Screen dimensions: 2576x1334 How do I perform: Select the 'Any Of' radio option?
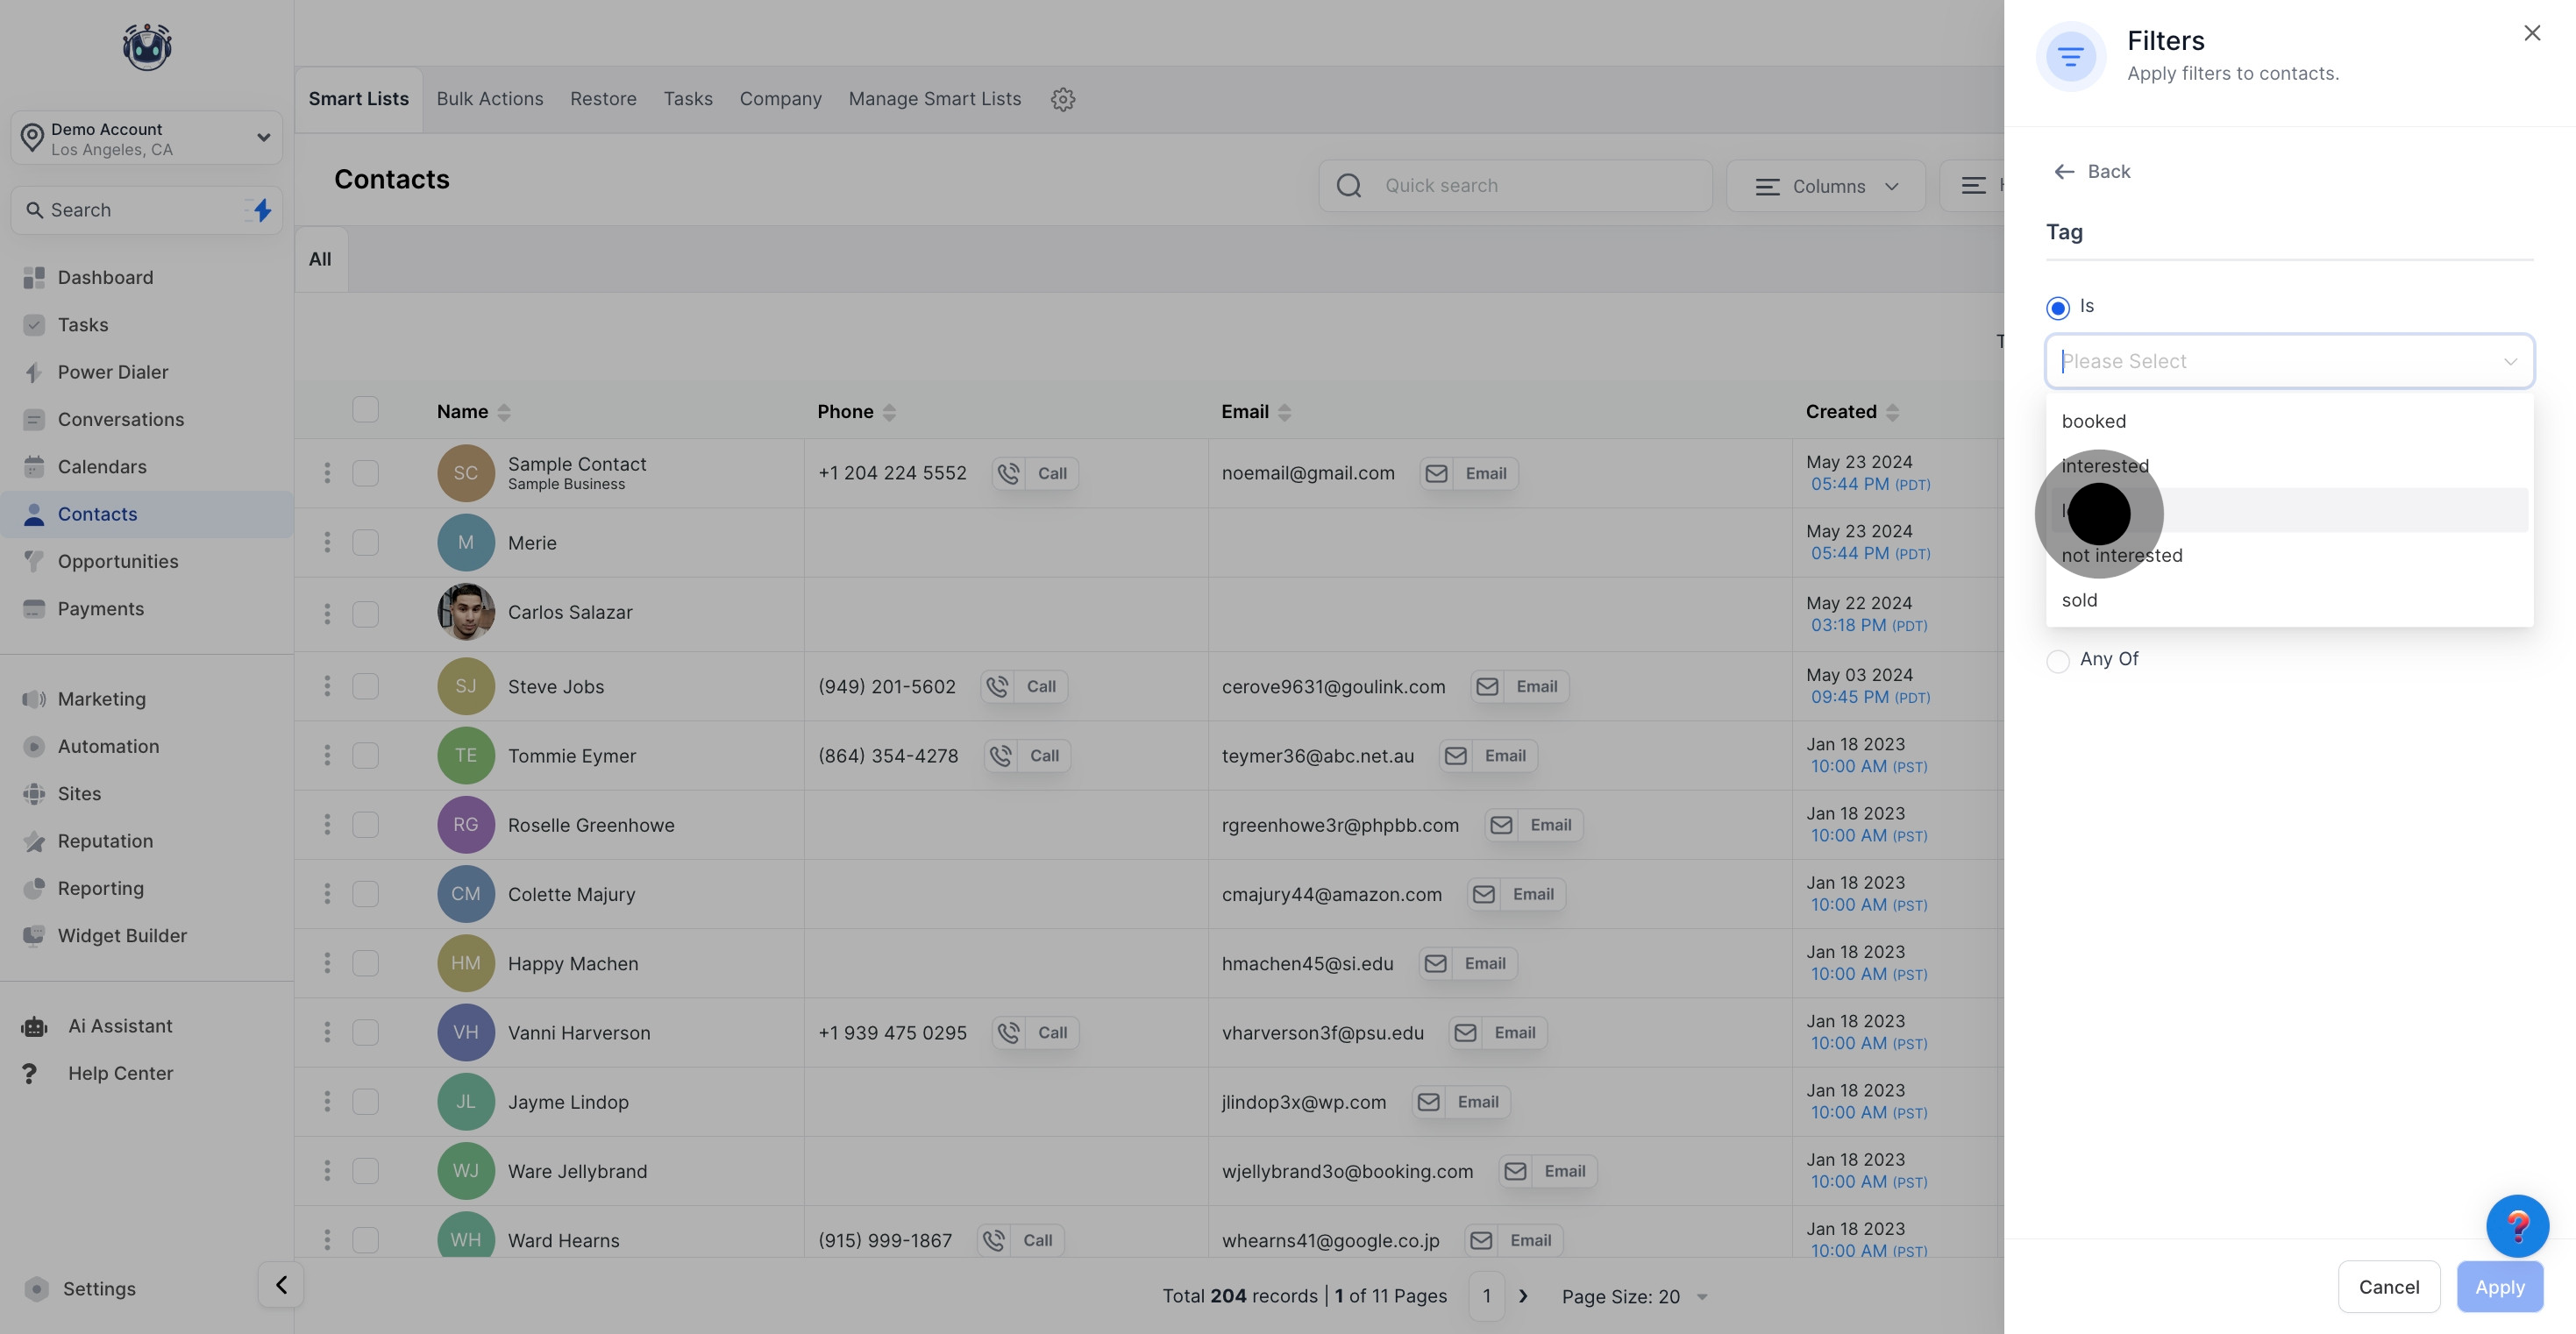tap(2058, 661)
